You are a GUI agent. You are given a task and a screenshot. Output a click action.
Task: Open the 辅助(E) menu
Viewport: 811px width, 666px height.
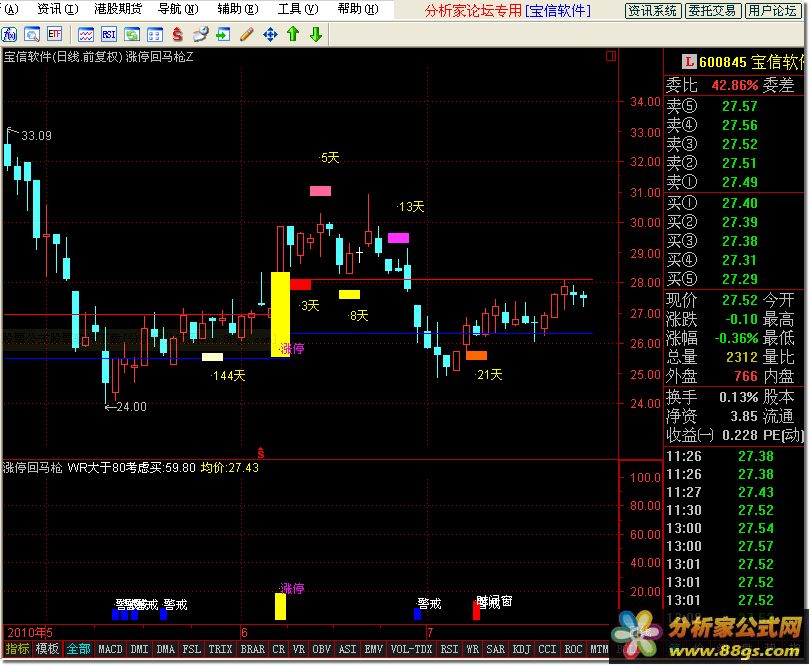click(238, 9)
